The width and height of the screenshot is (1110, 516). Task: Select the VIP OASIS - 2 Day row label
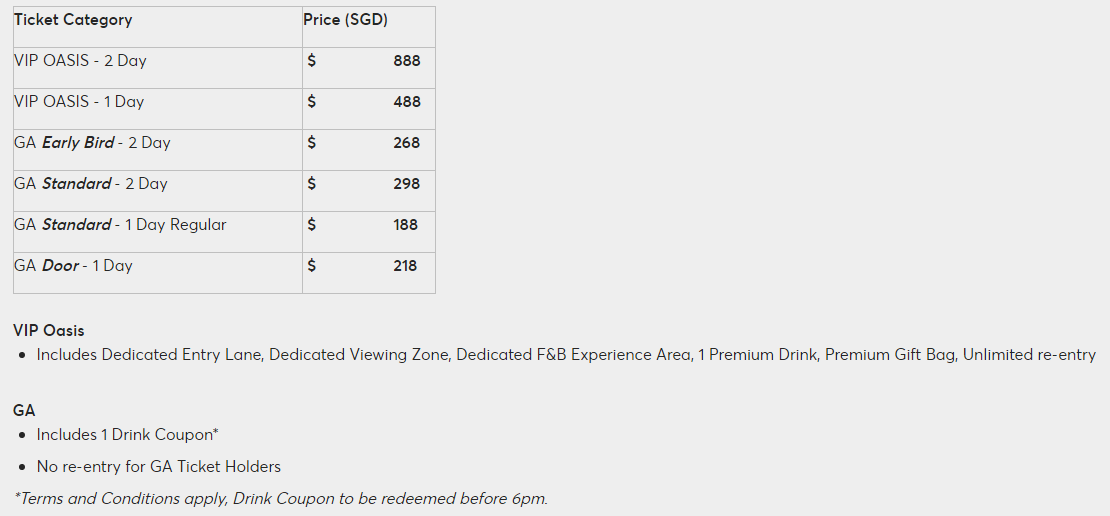[80, 61]
